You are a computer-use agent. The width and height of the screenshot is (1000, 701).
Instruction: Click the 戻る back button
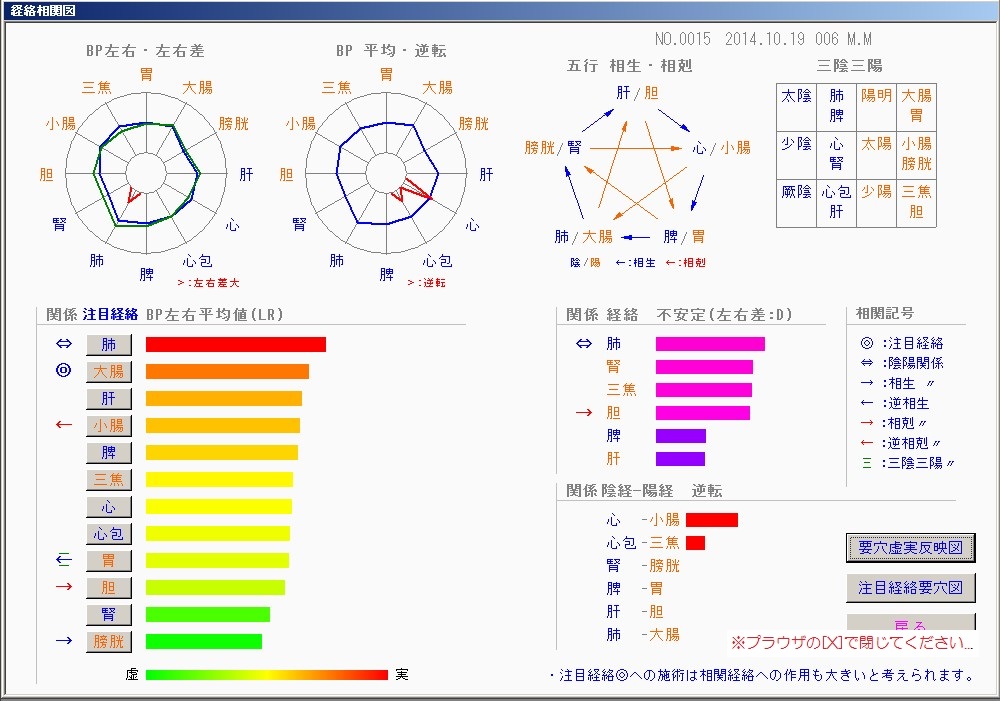point(910,625)
